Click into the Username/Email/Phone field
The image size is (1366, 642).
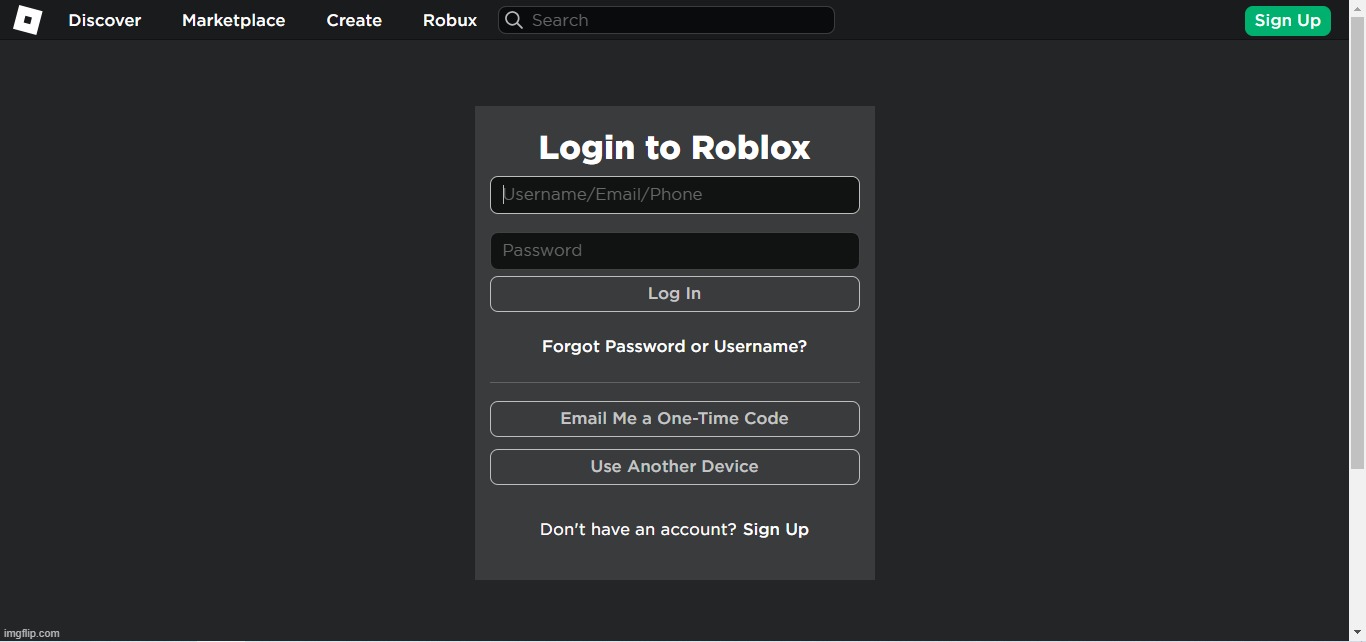pos(674,195)
